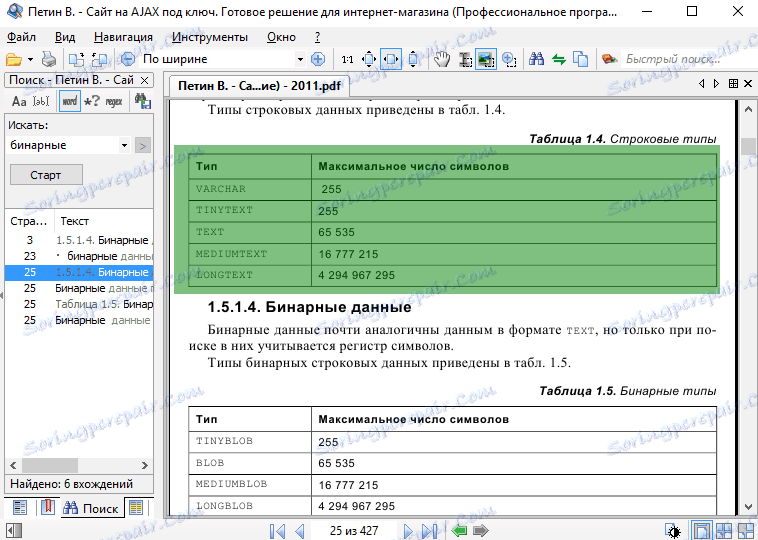Open the folder icon dropdown arrow
758x540 pixels.
pyautogui.click(x=30, y=60)
